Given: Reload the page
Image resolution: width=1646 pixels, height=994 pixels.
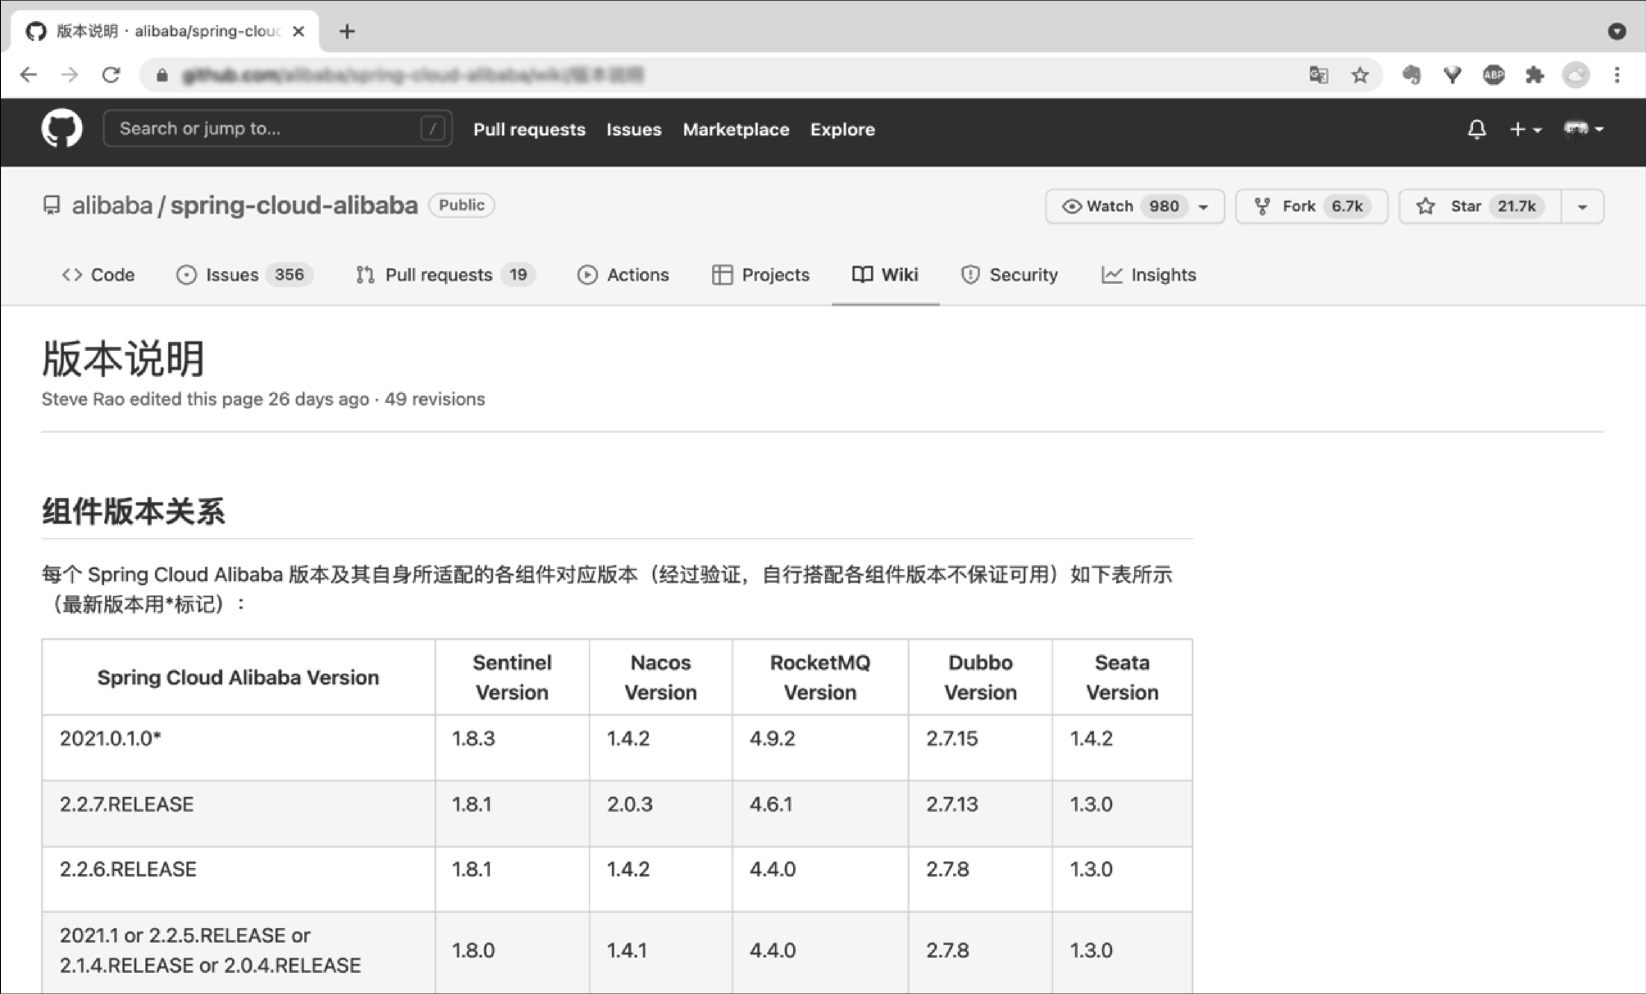Looking at the screenshot, I should coord(111,75).
